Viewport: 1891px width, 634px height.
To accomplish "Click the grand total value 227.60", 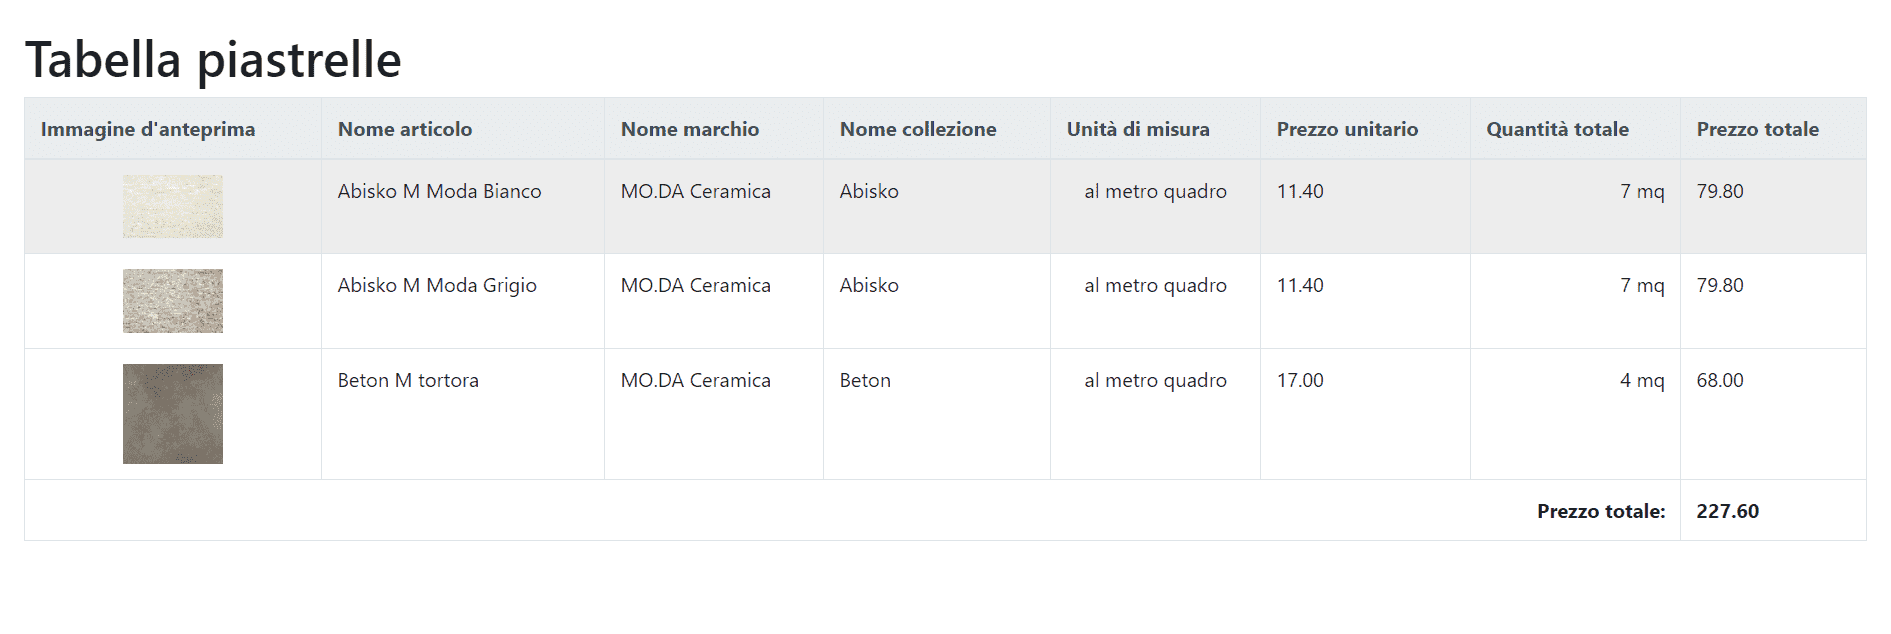I will tap(1728, 511).
